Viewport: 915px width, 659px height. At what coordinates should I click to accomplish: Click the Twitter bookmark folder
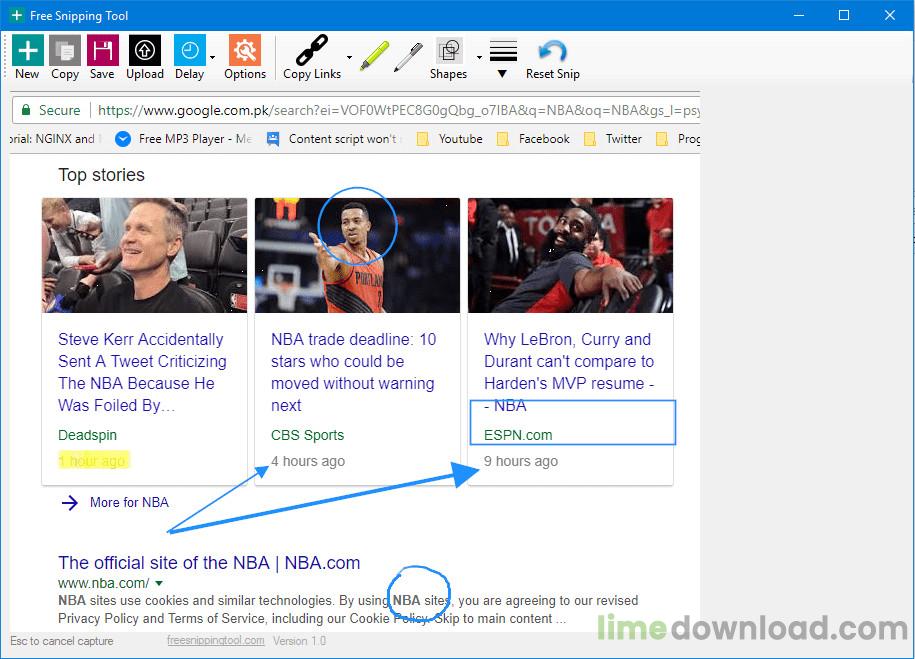click(x=613, y=139)
